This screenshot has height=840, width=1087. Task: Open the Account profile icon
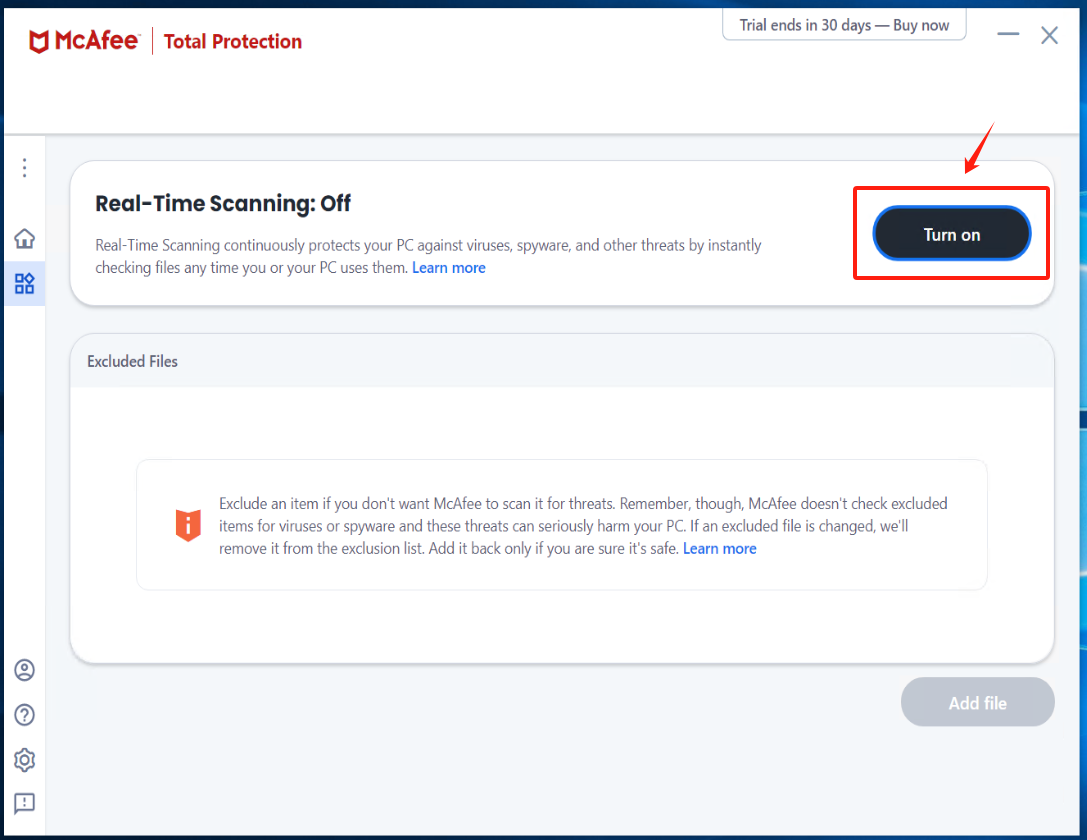point(24,670)
